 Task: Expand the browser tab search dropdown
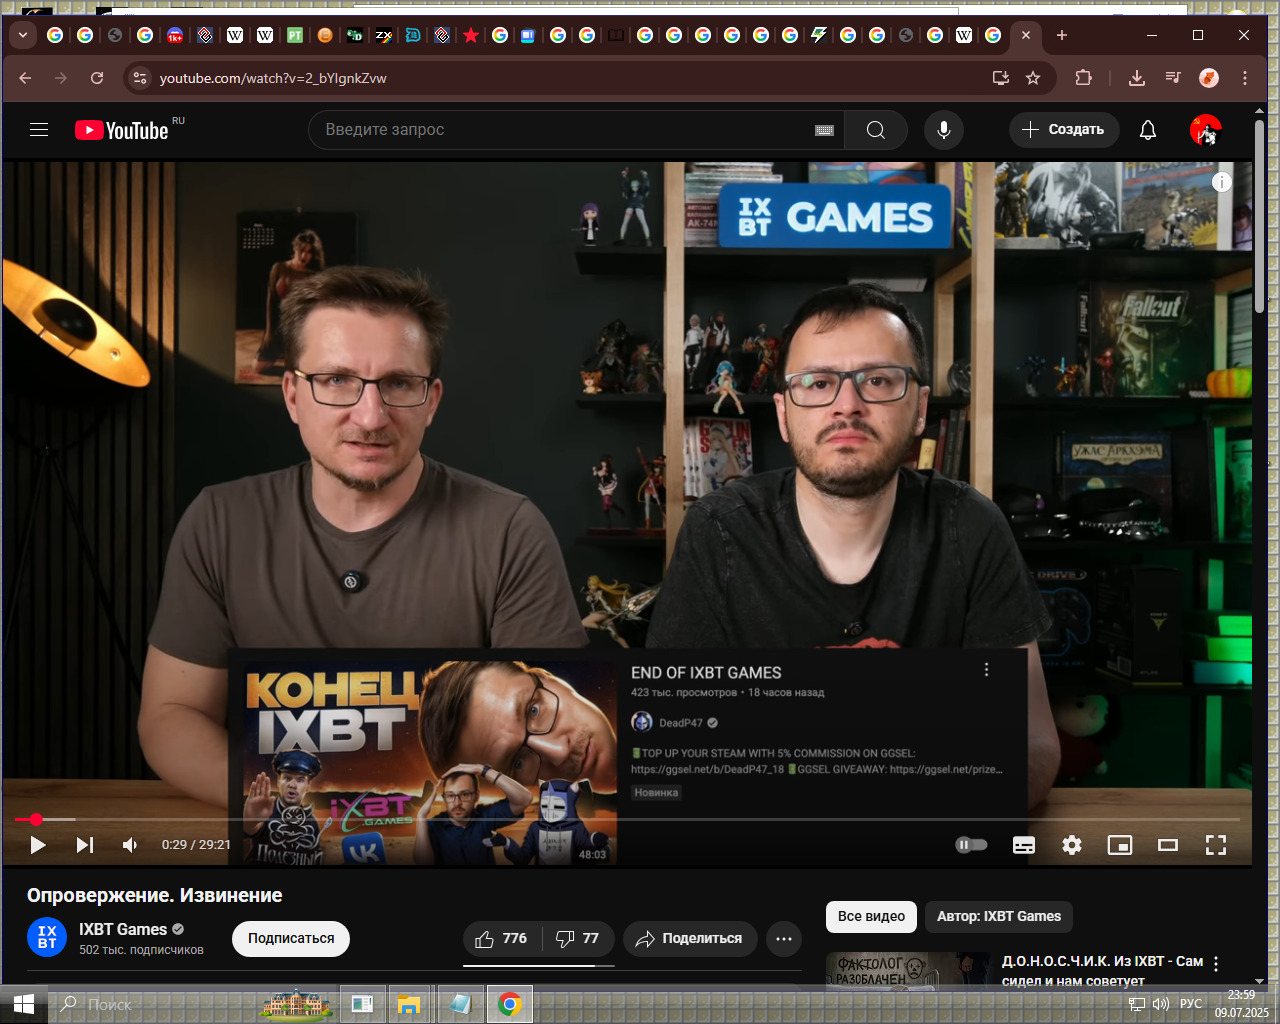[22, 35]
